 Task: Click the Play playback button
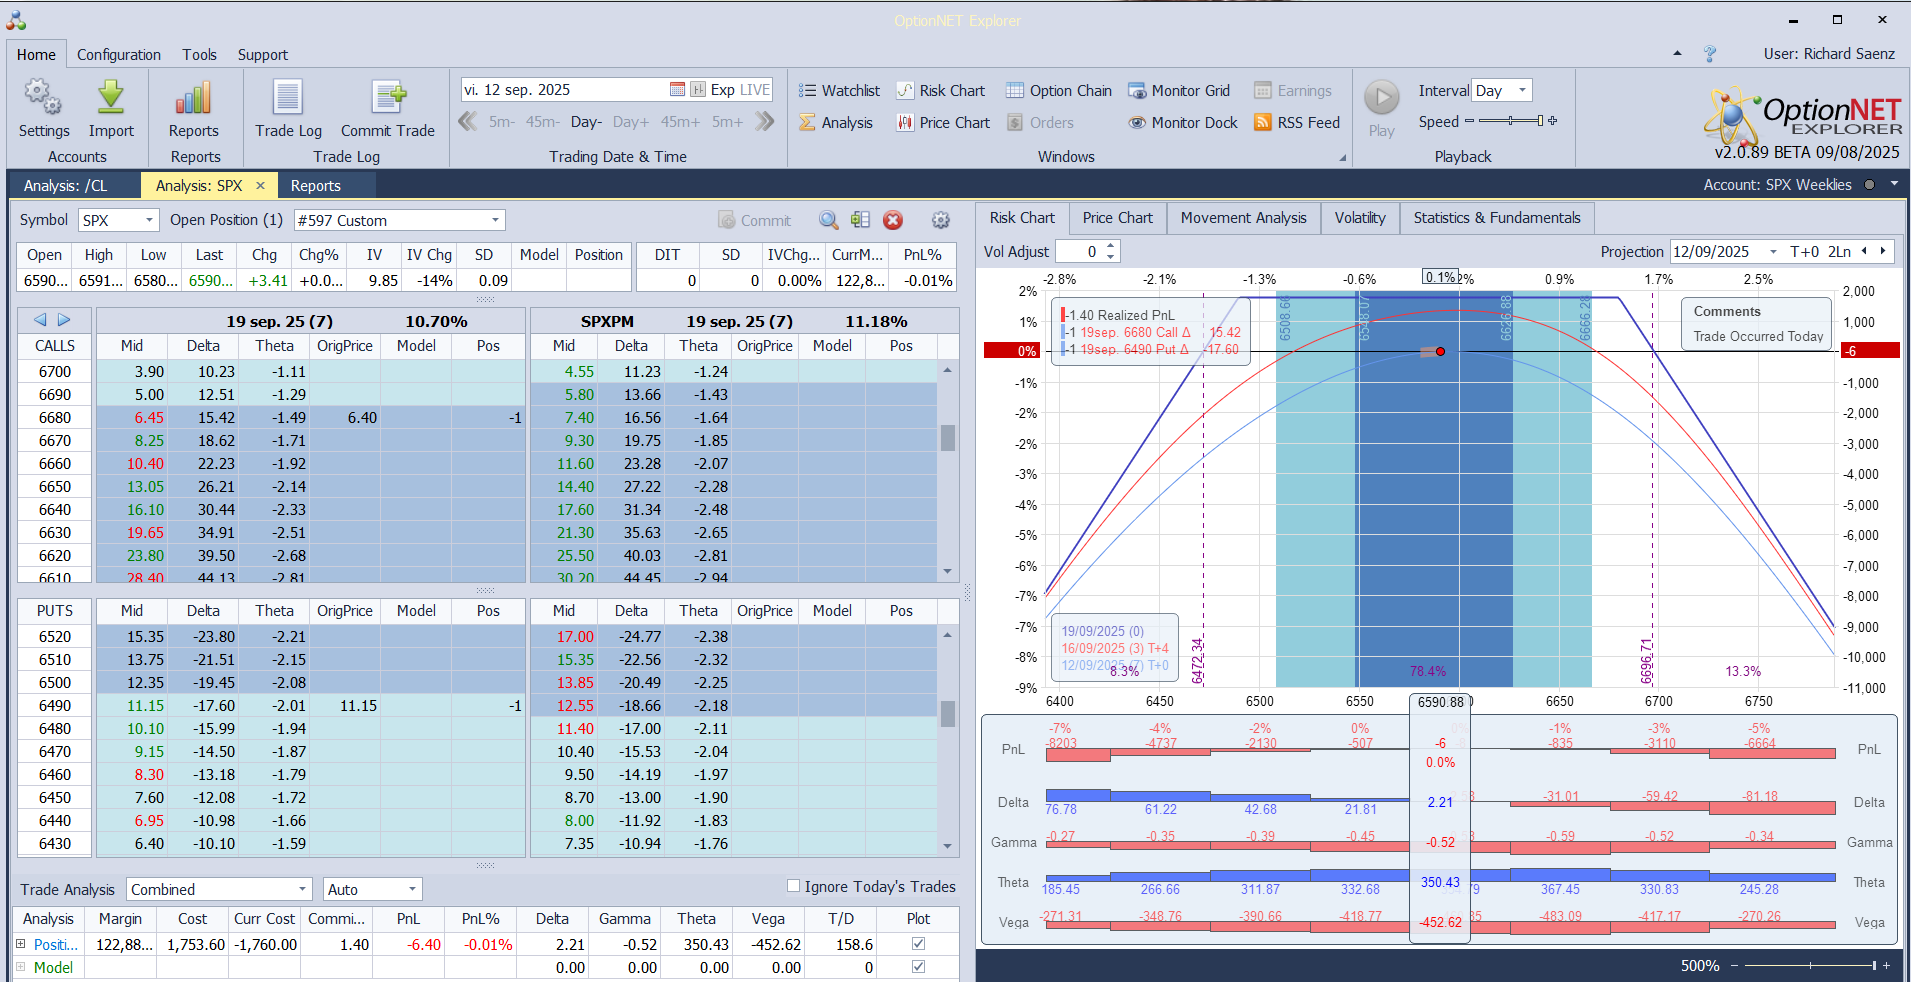coord(1382,109)
